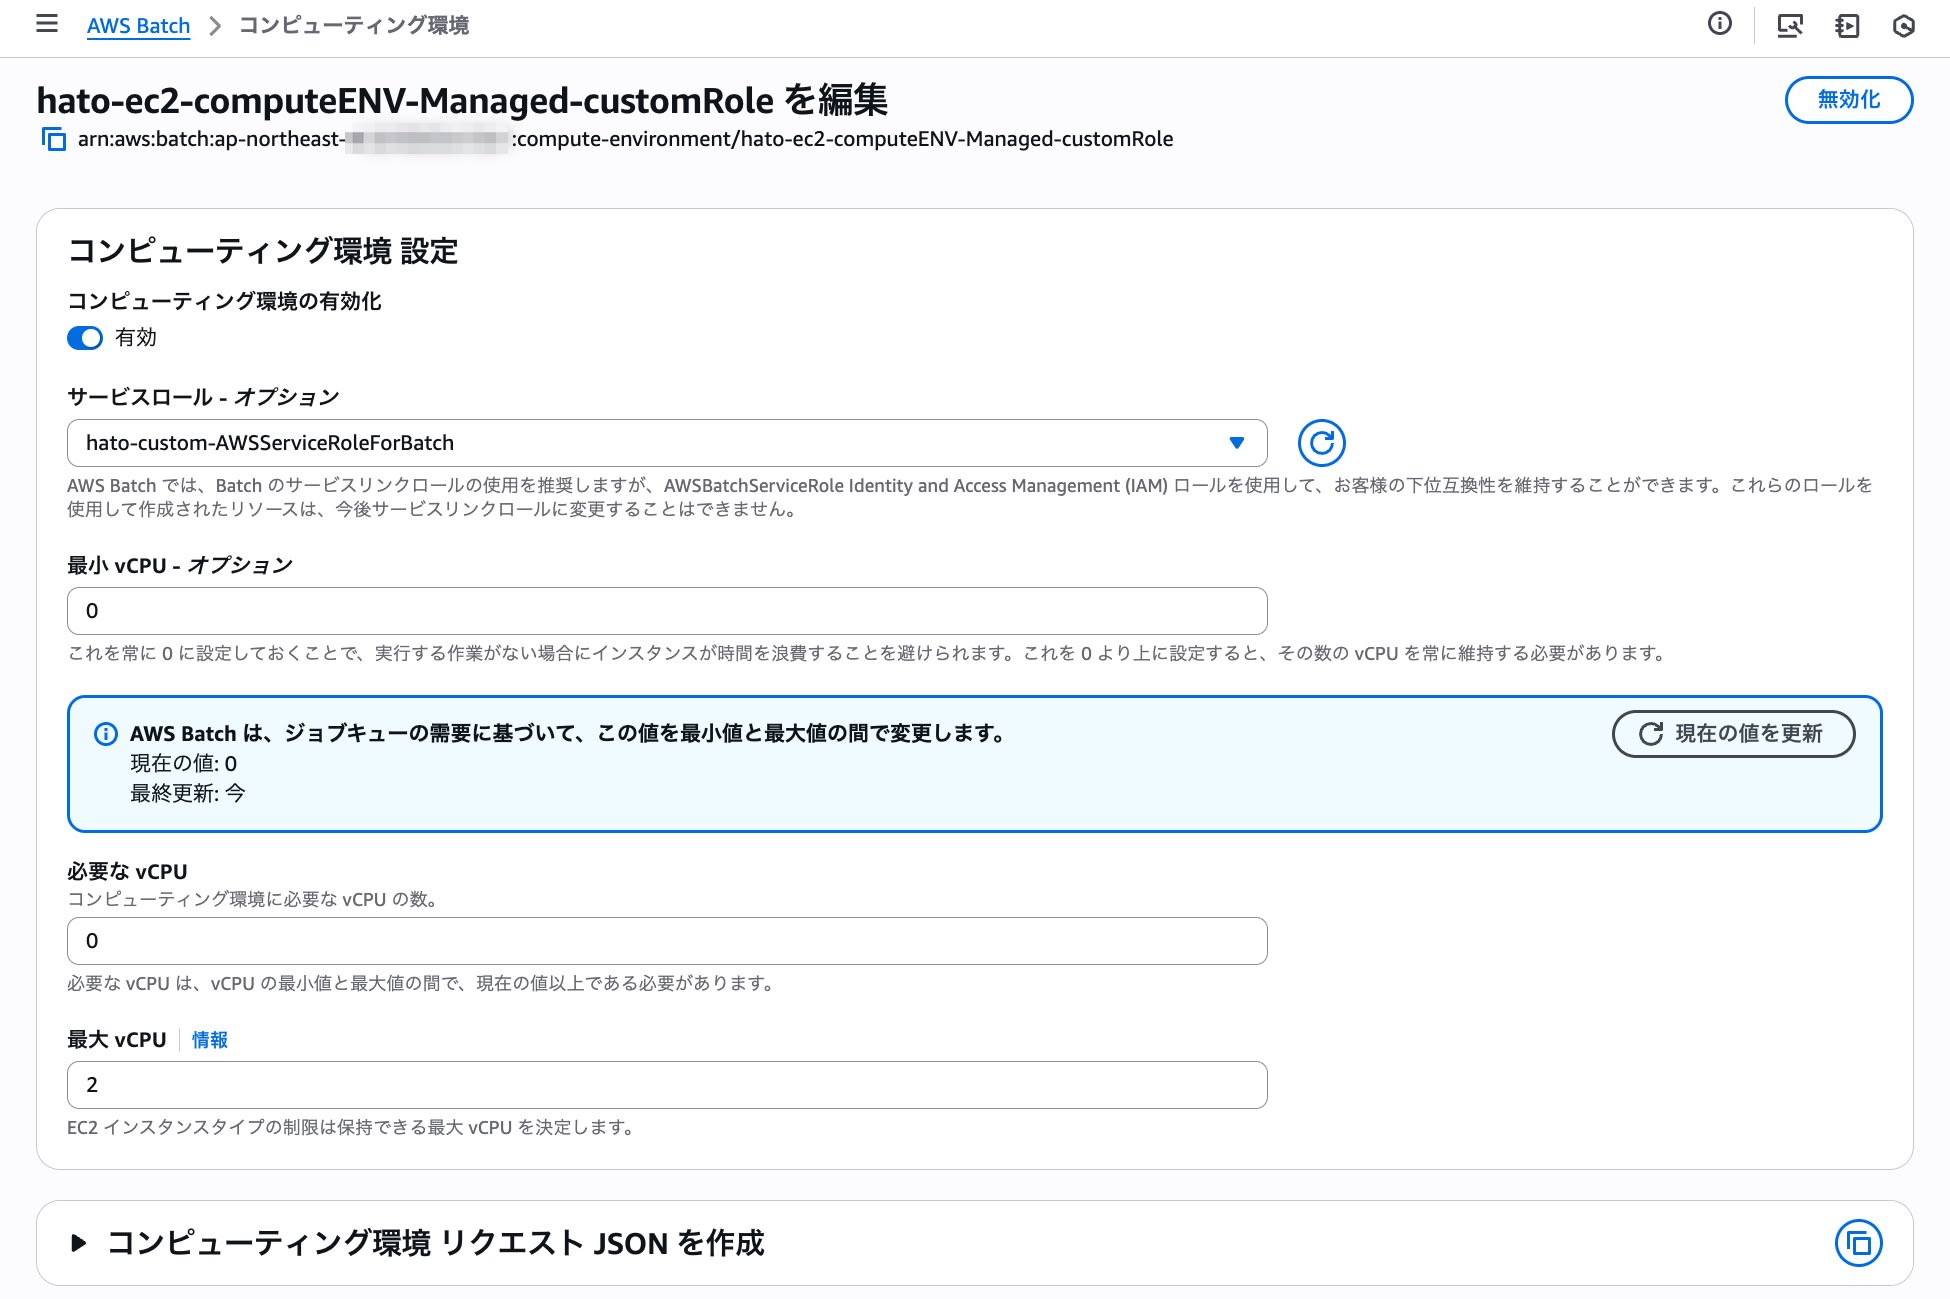Copy the compute environment ARN
The image size is (1950, 1299).
pyautogui.click(x=53, y=139)
